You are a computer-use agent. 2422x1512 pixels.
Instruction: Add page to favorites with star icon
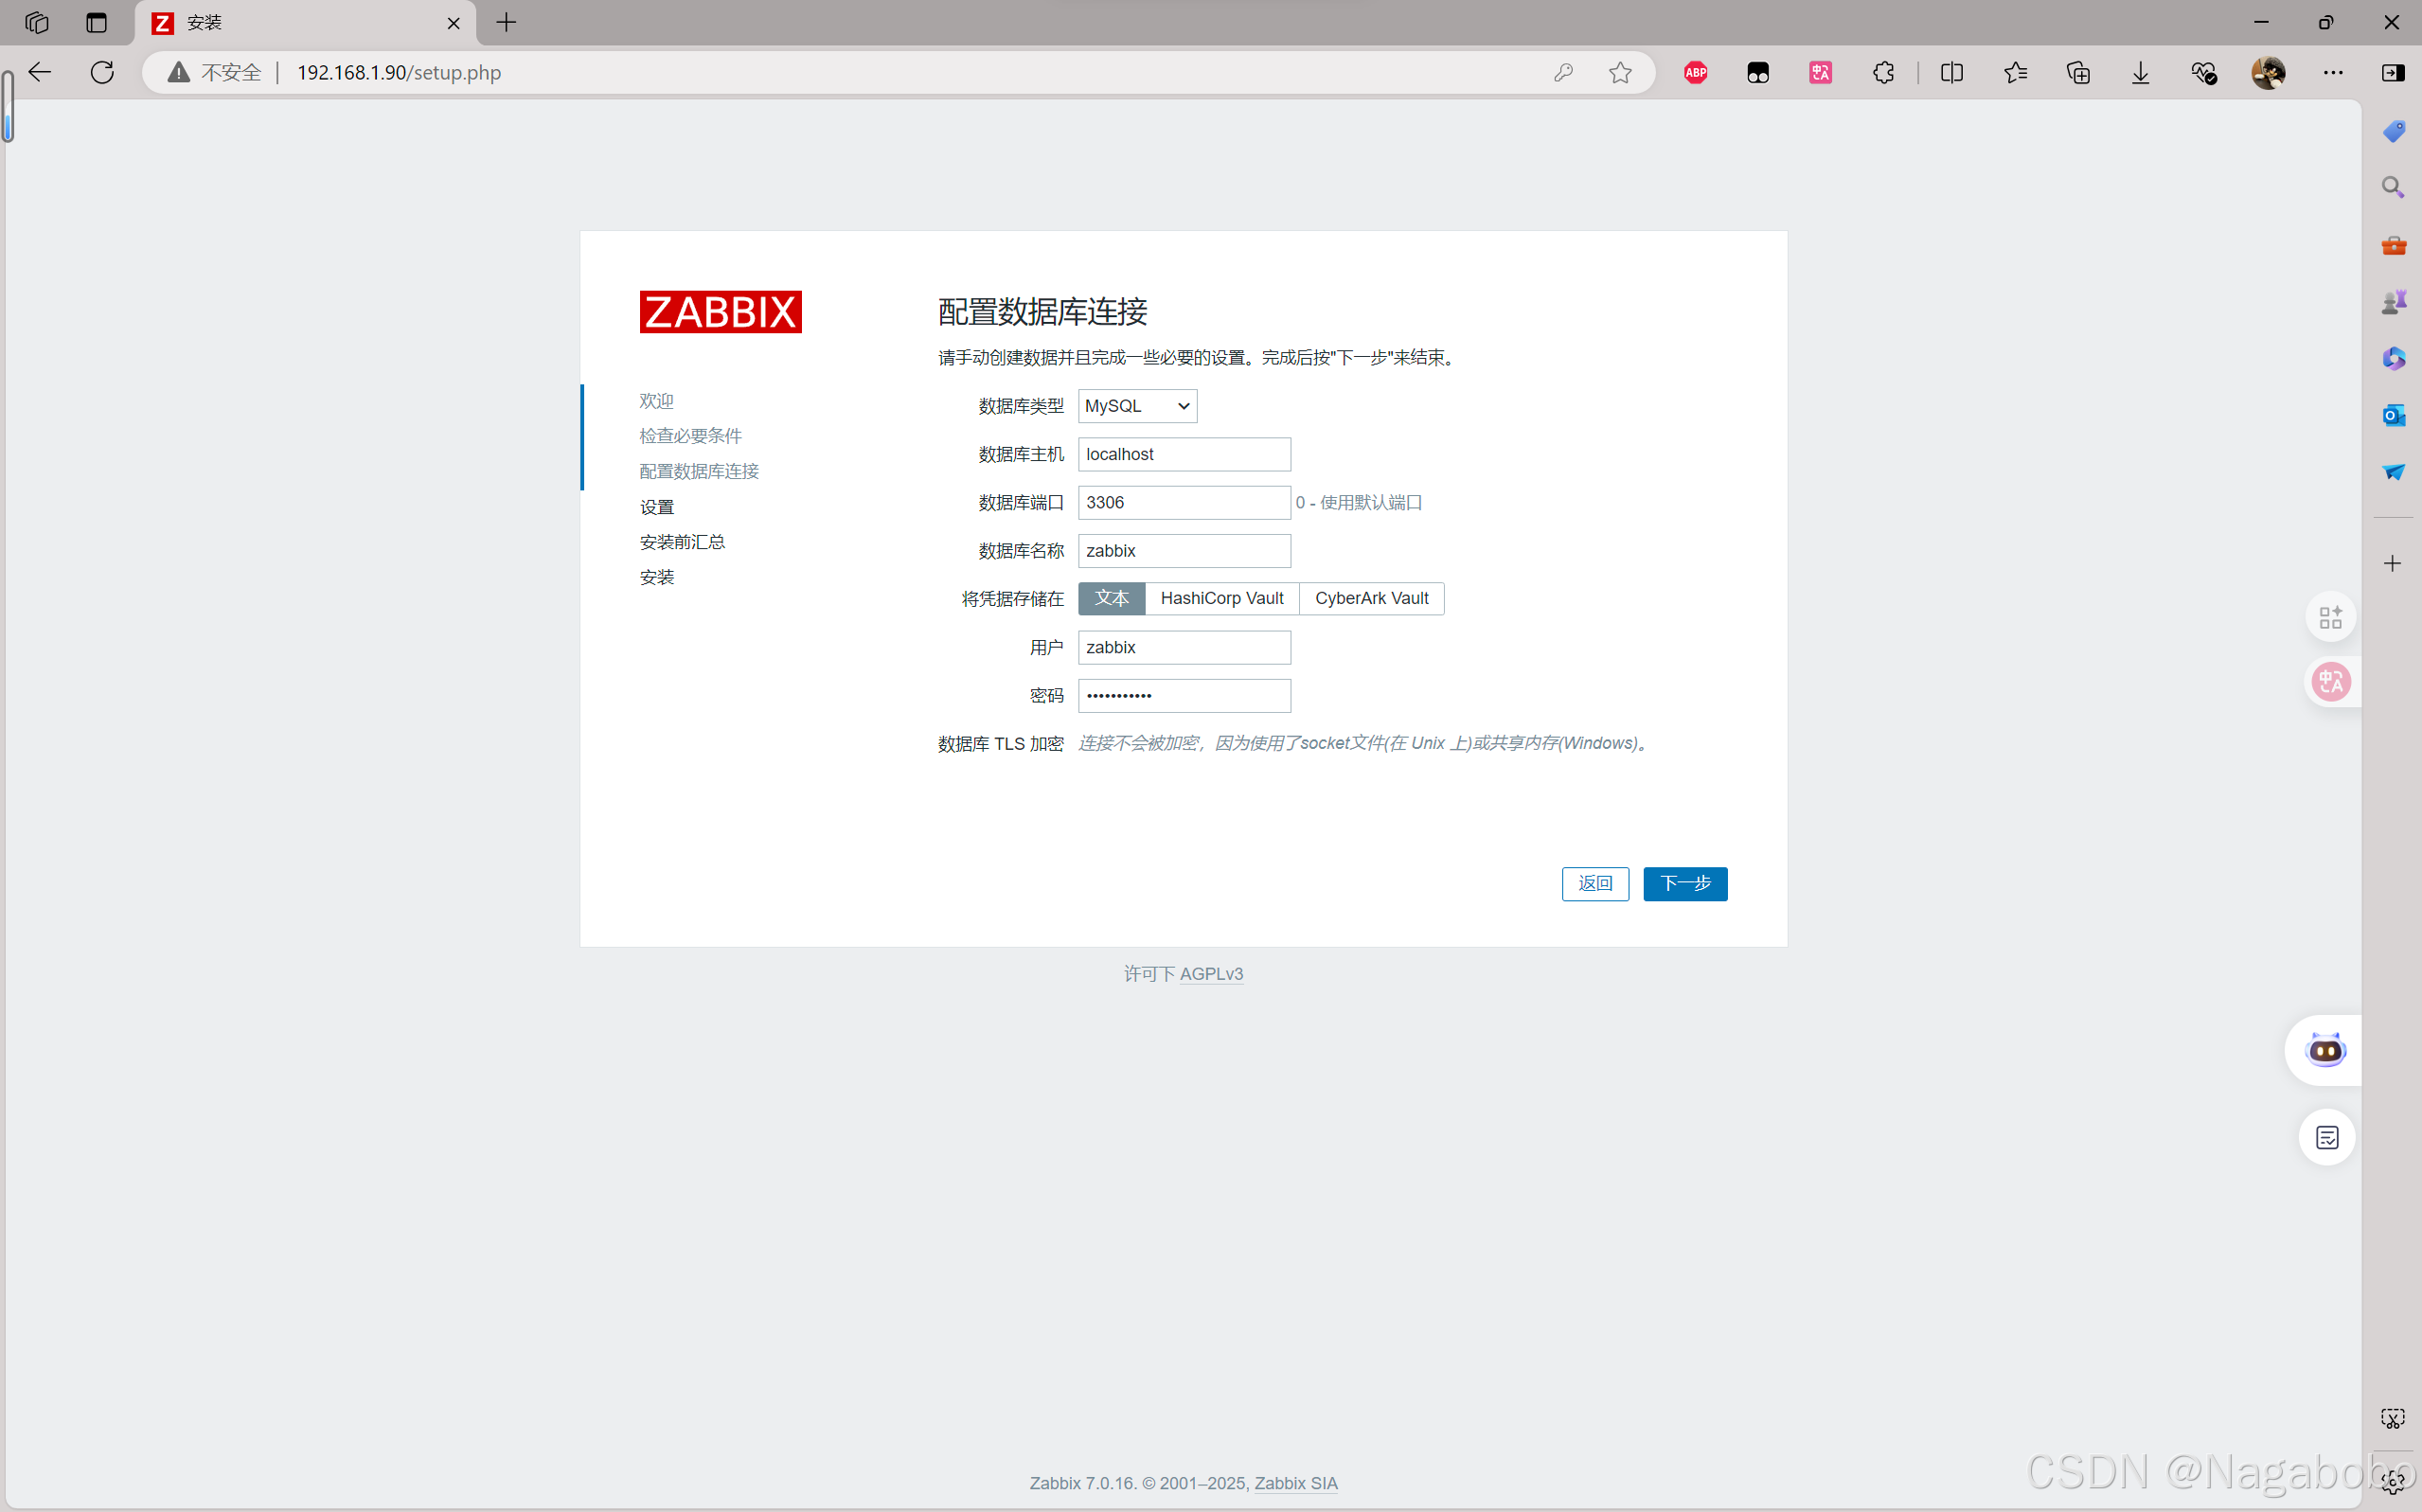(x=1620, y=72)
